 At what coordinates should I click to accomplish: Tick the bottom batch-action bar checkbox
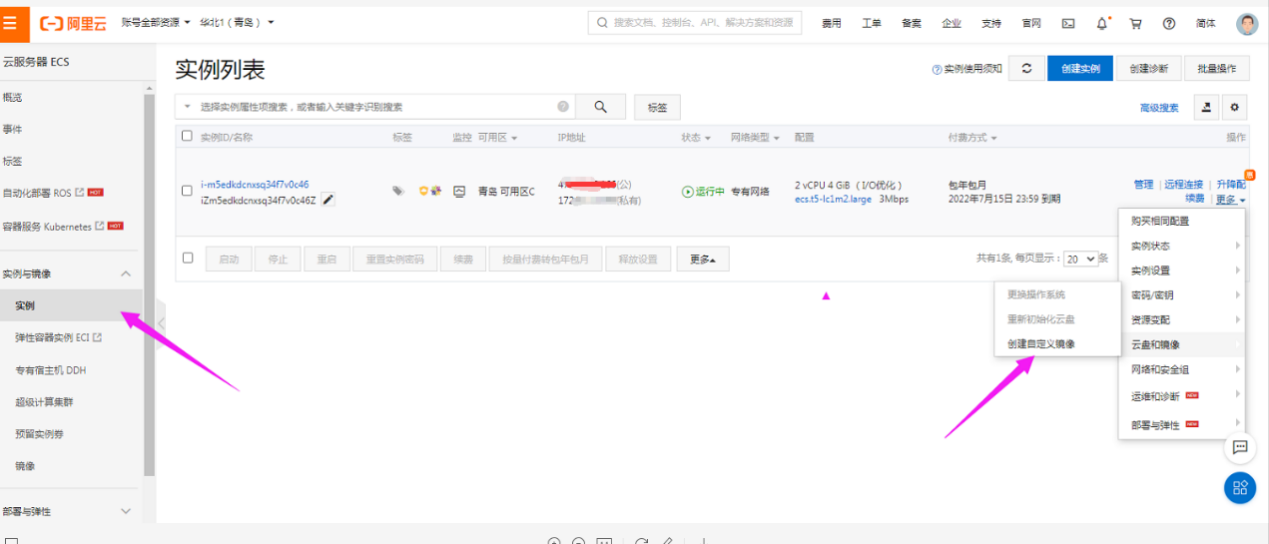pyautogui.click(x=187, y=258)
